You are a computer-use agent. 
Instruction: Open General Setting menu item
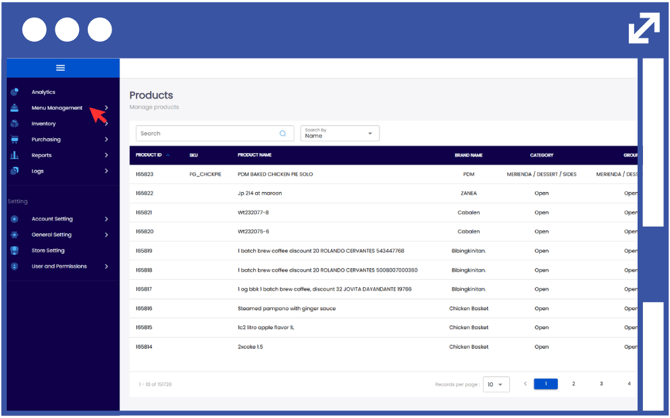tap(52, 235)
